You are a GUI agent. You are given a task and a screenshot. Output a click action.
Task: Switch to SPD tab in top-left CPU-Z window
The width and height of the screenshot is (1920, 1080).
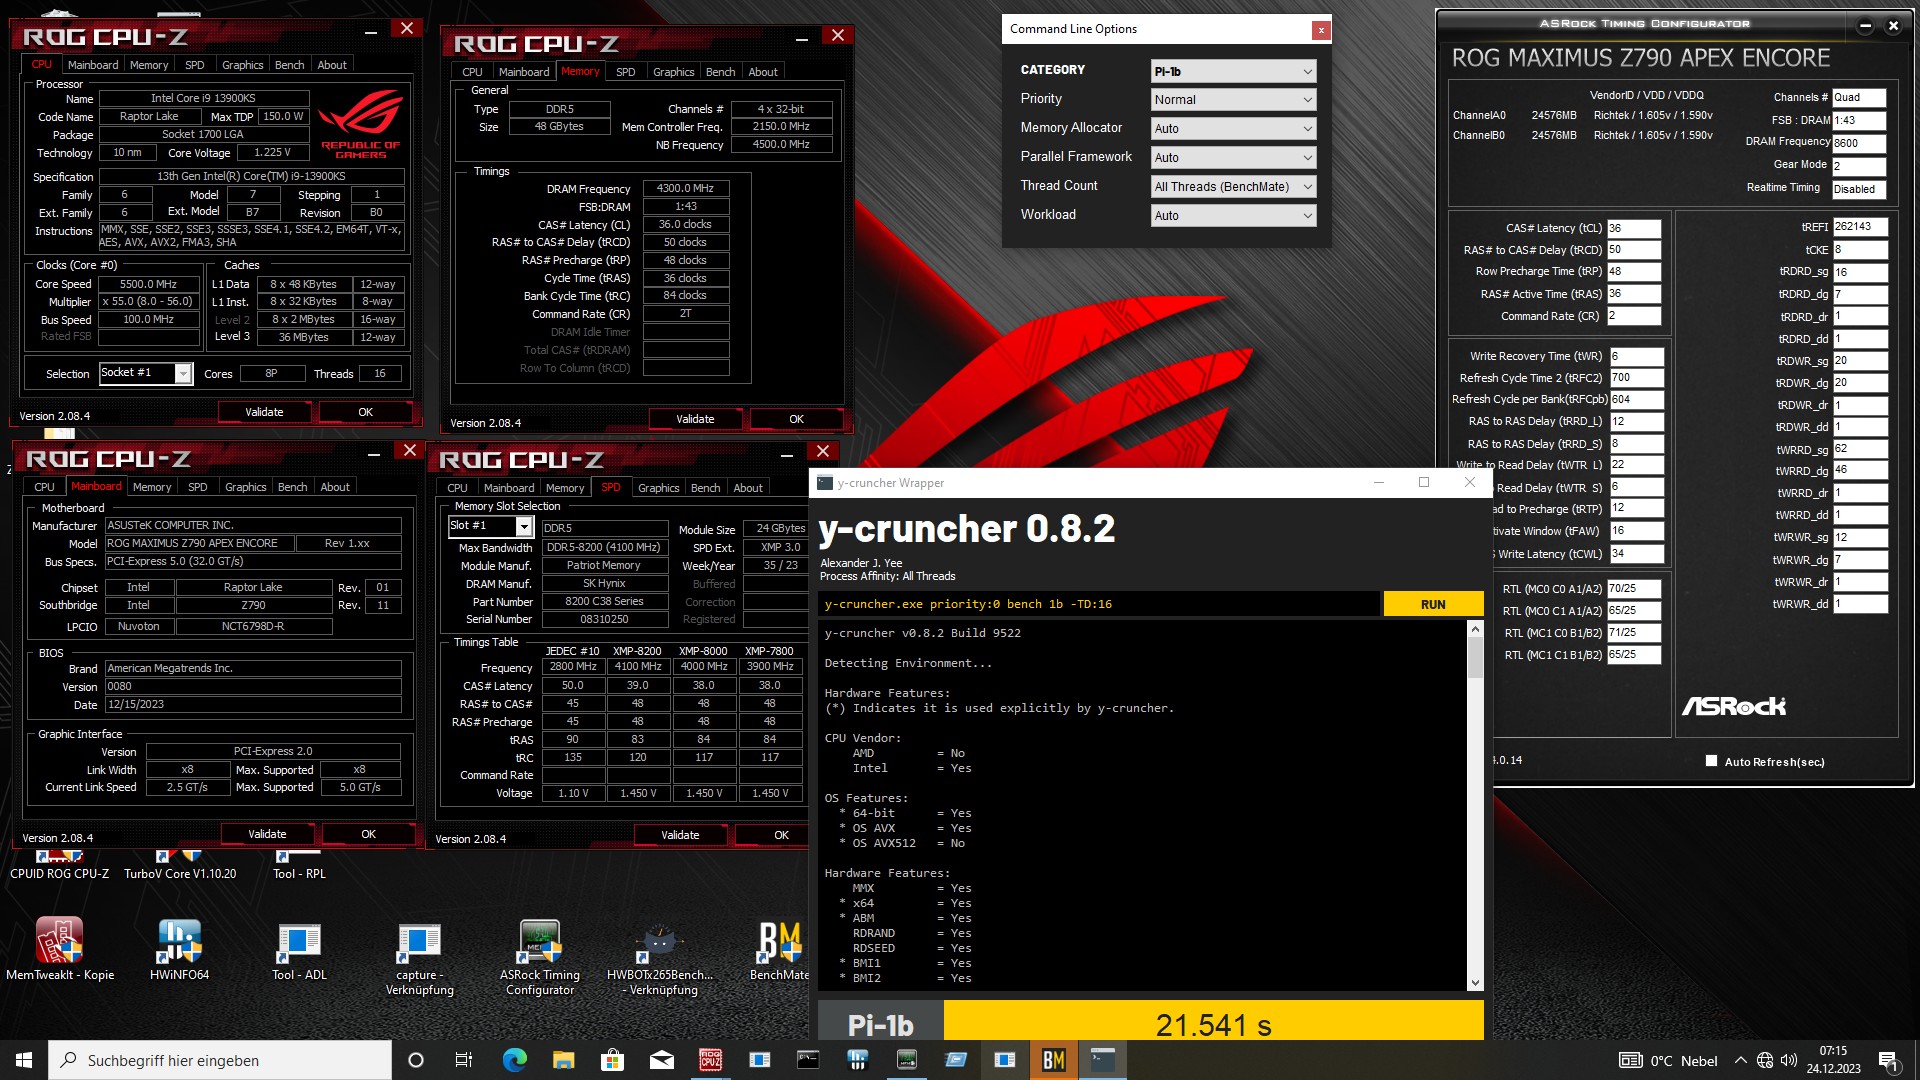pyautogui.click(x=195, y=65)
